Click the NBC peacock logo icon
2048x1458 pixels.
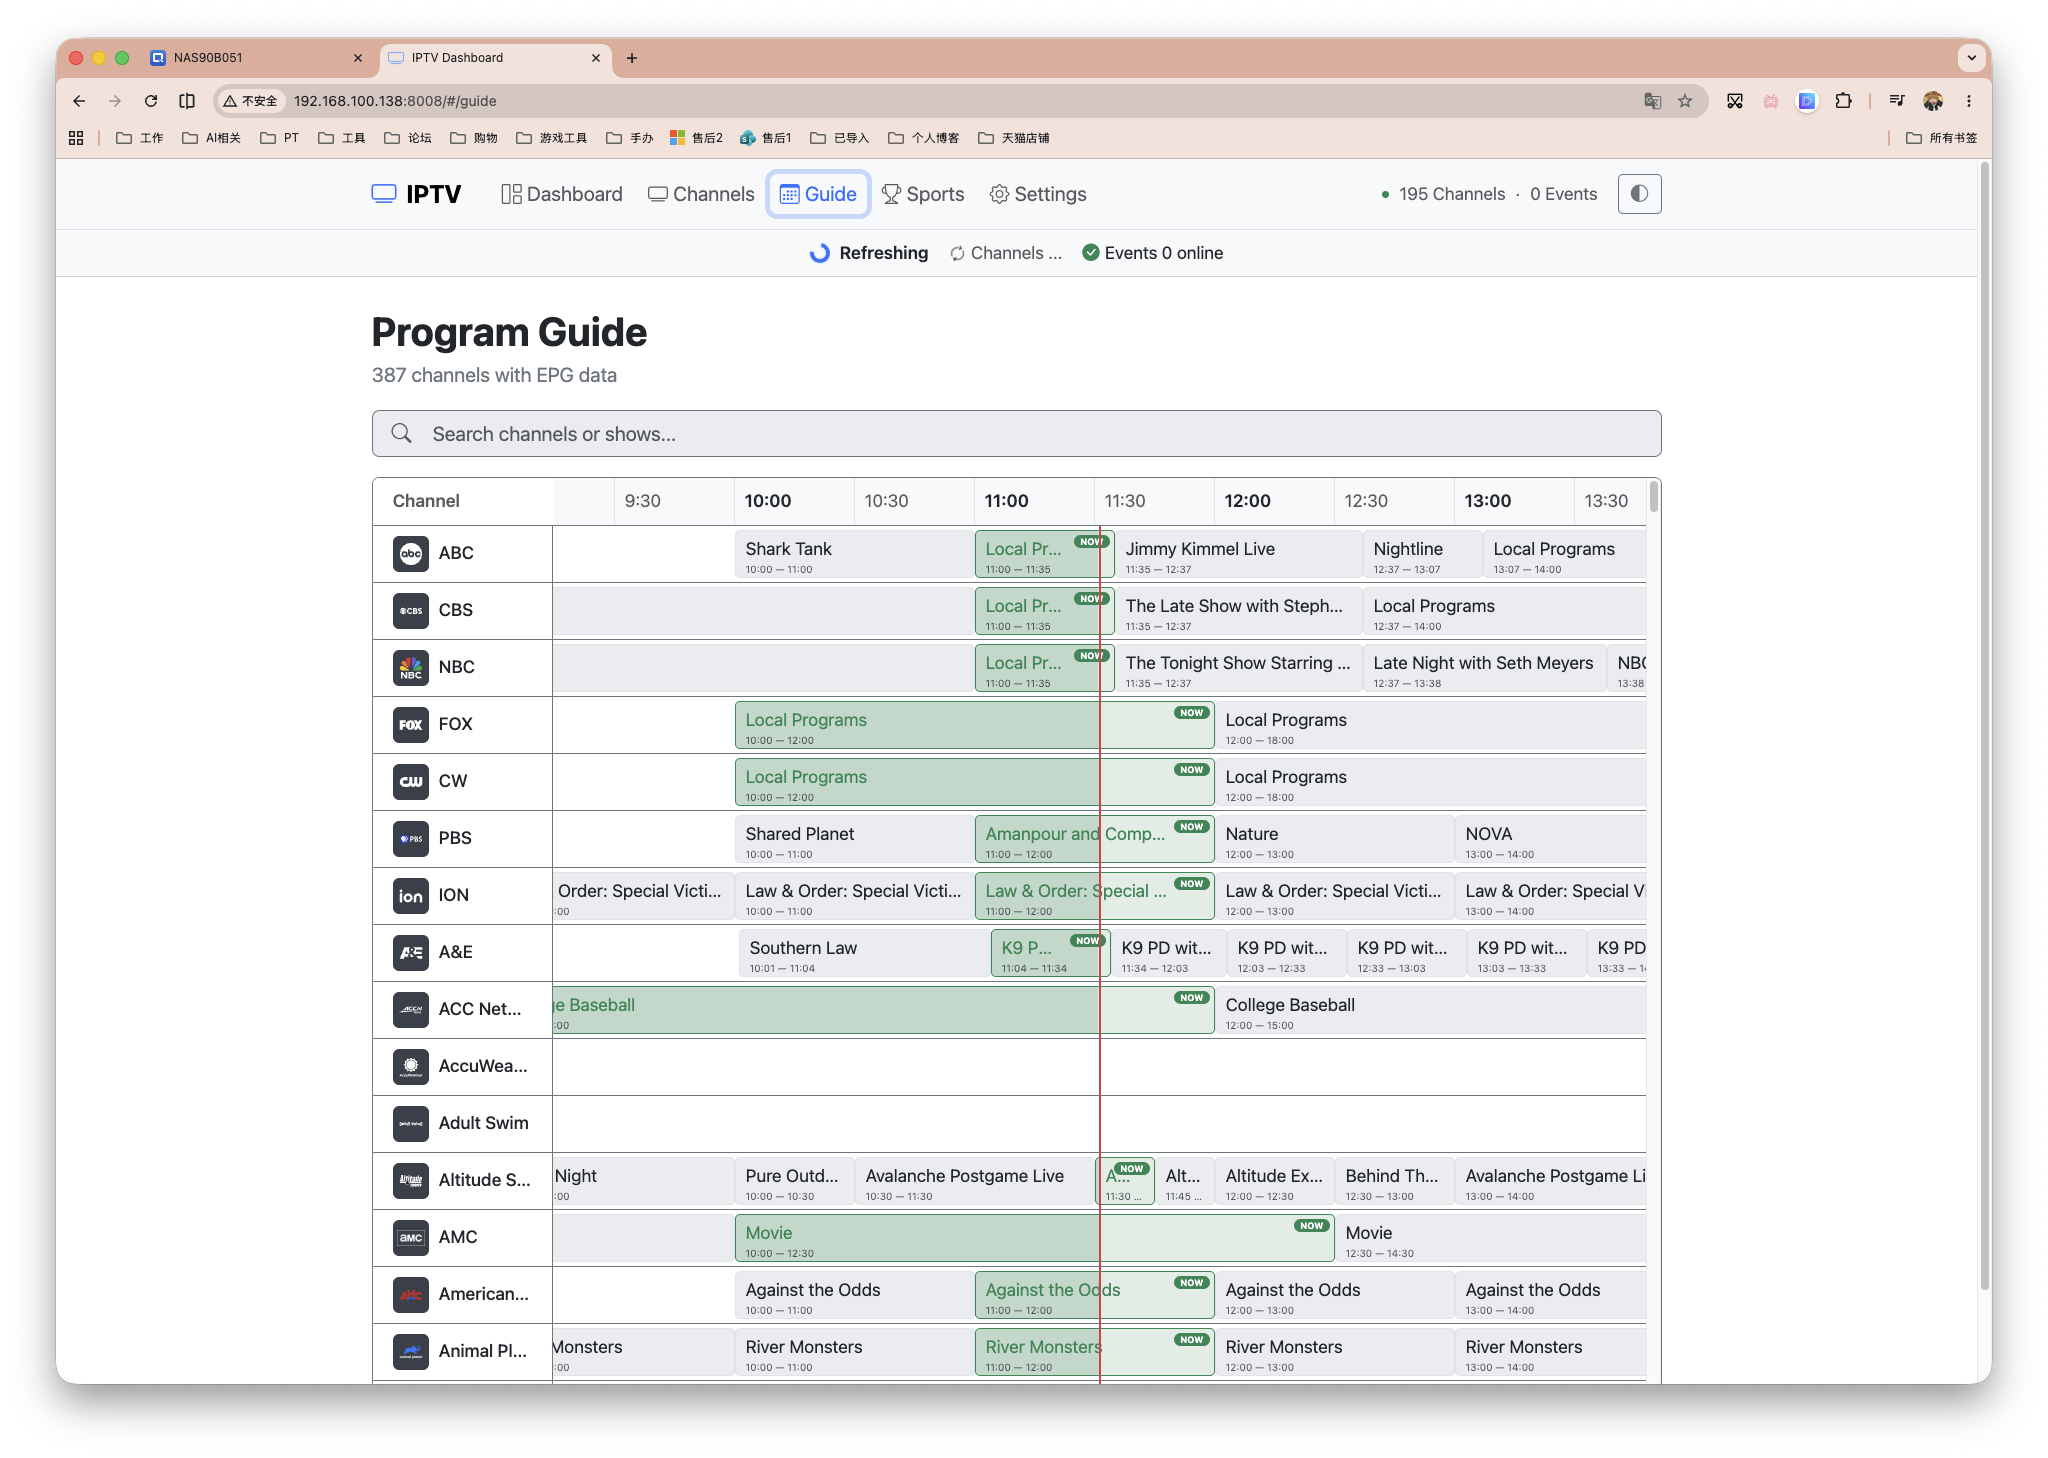411,668
